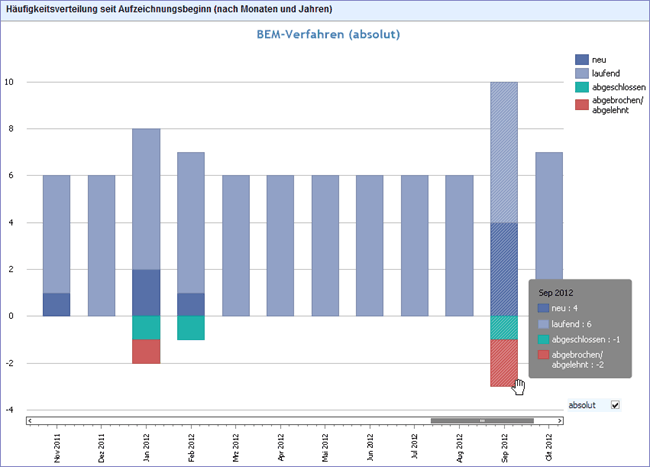Viewport: 650px width, 467px height.
Task: Select the Mrz 2012 laufend bar
Action: (236, 245)
